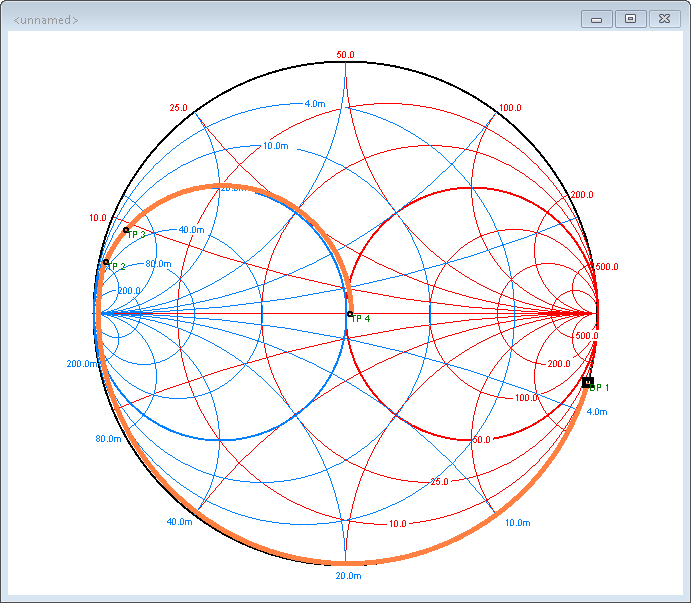Click the TP 2 data point marker
Viewport: 691px width, 603px height.
click(106, 263)
